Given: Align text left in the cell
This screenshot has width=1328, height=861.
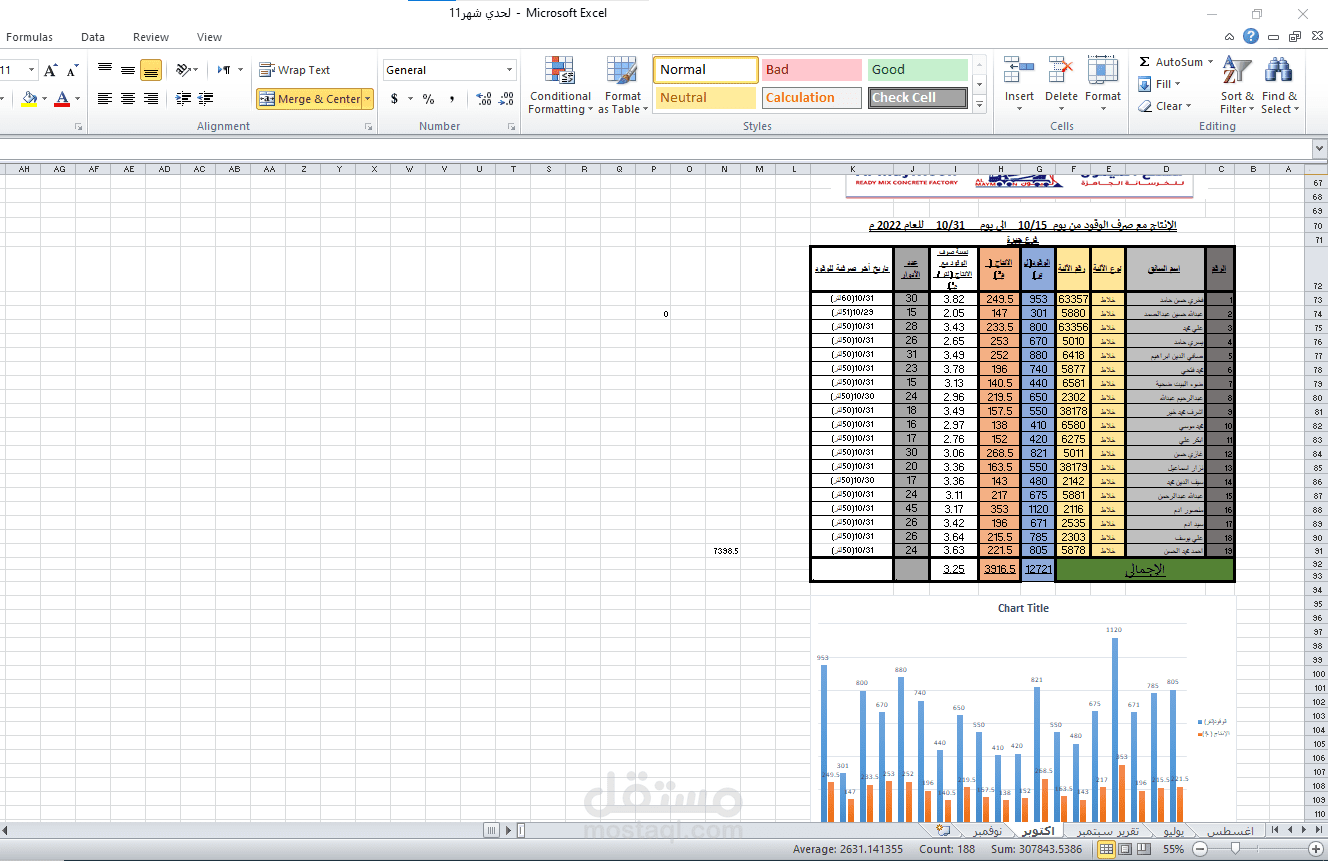Looking at the screenshot, I should point(105,98).
